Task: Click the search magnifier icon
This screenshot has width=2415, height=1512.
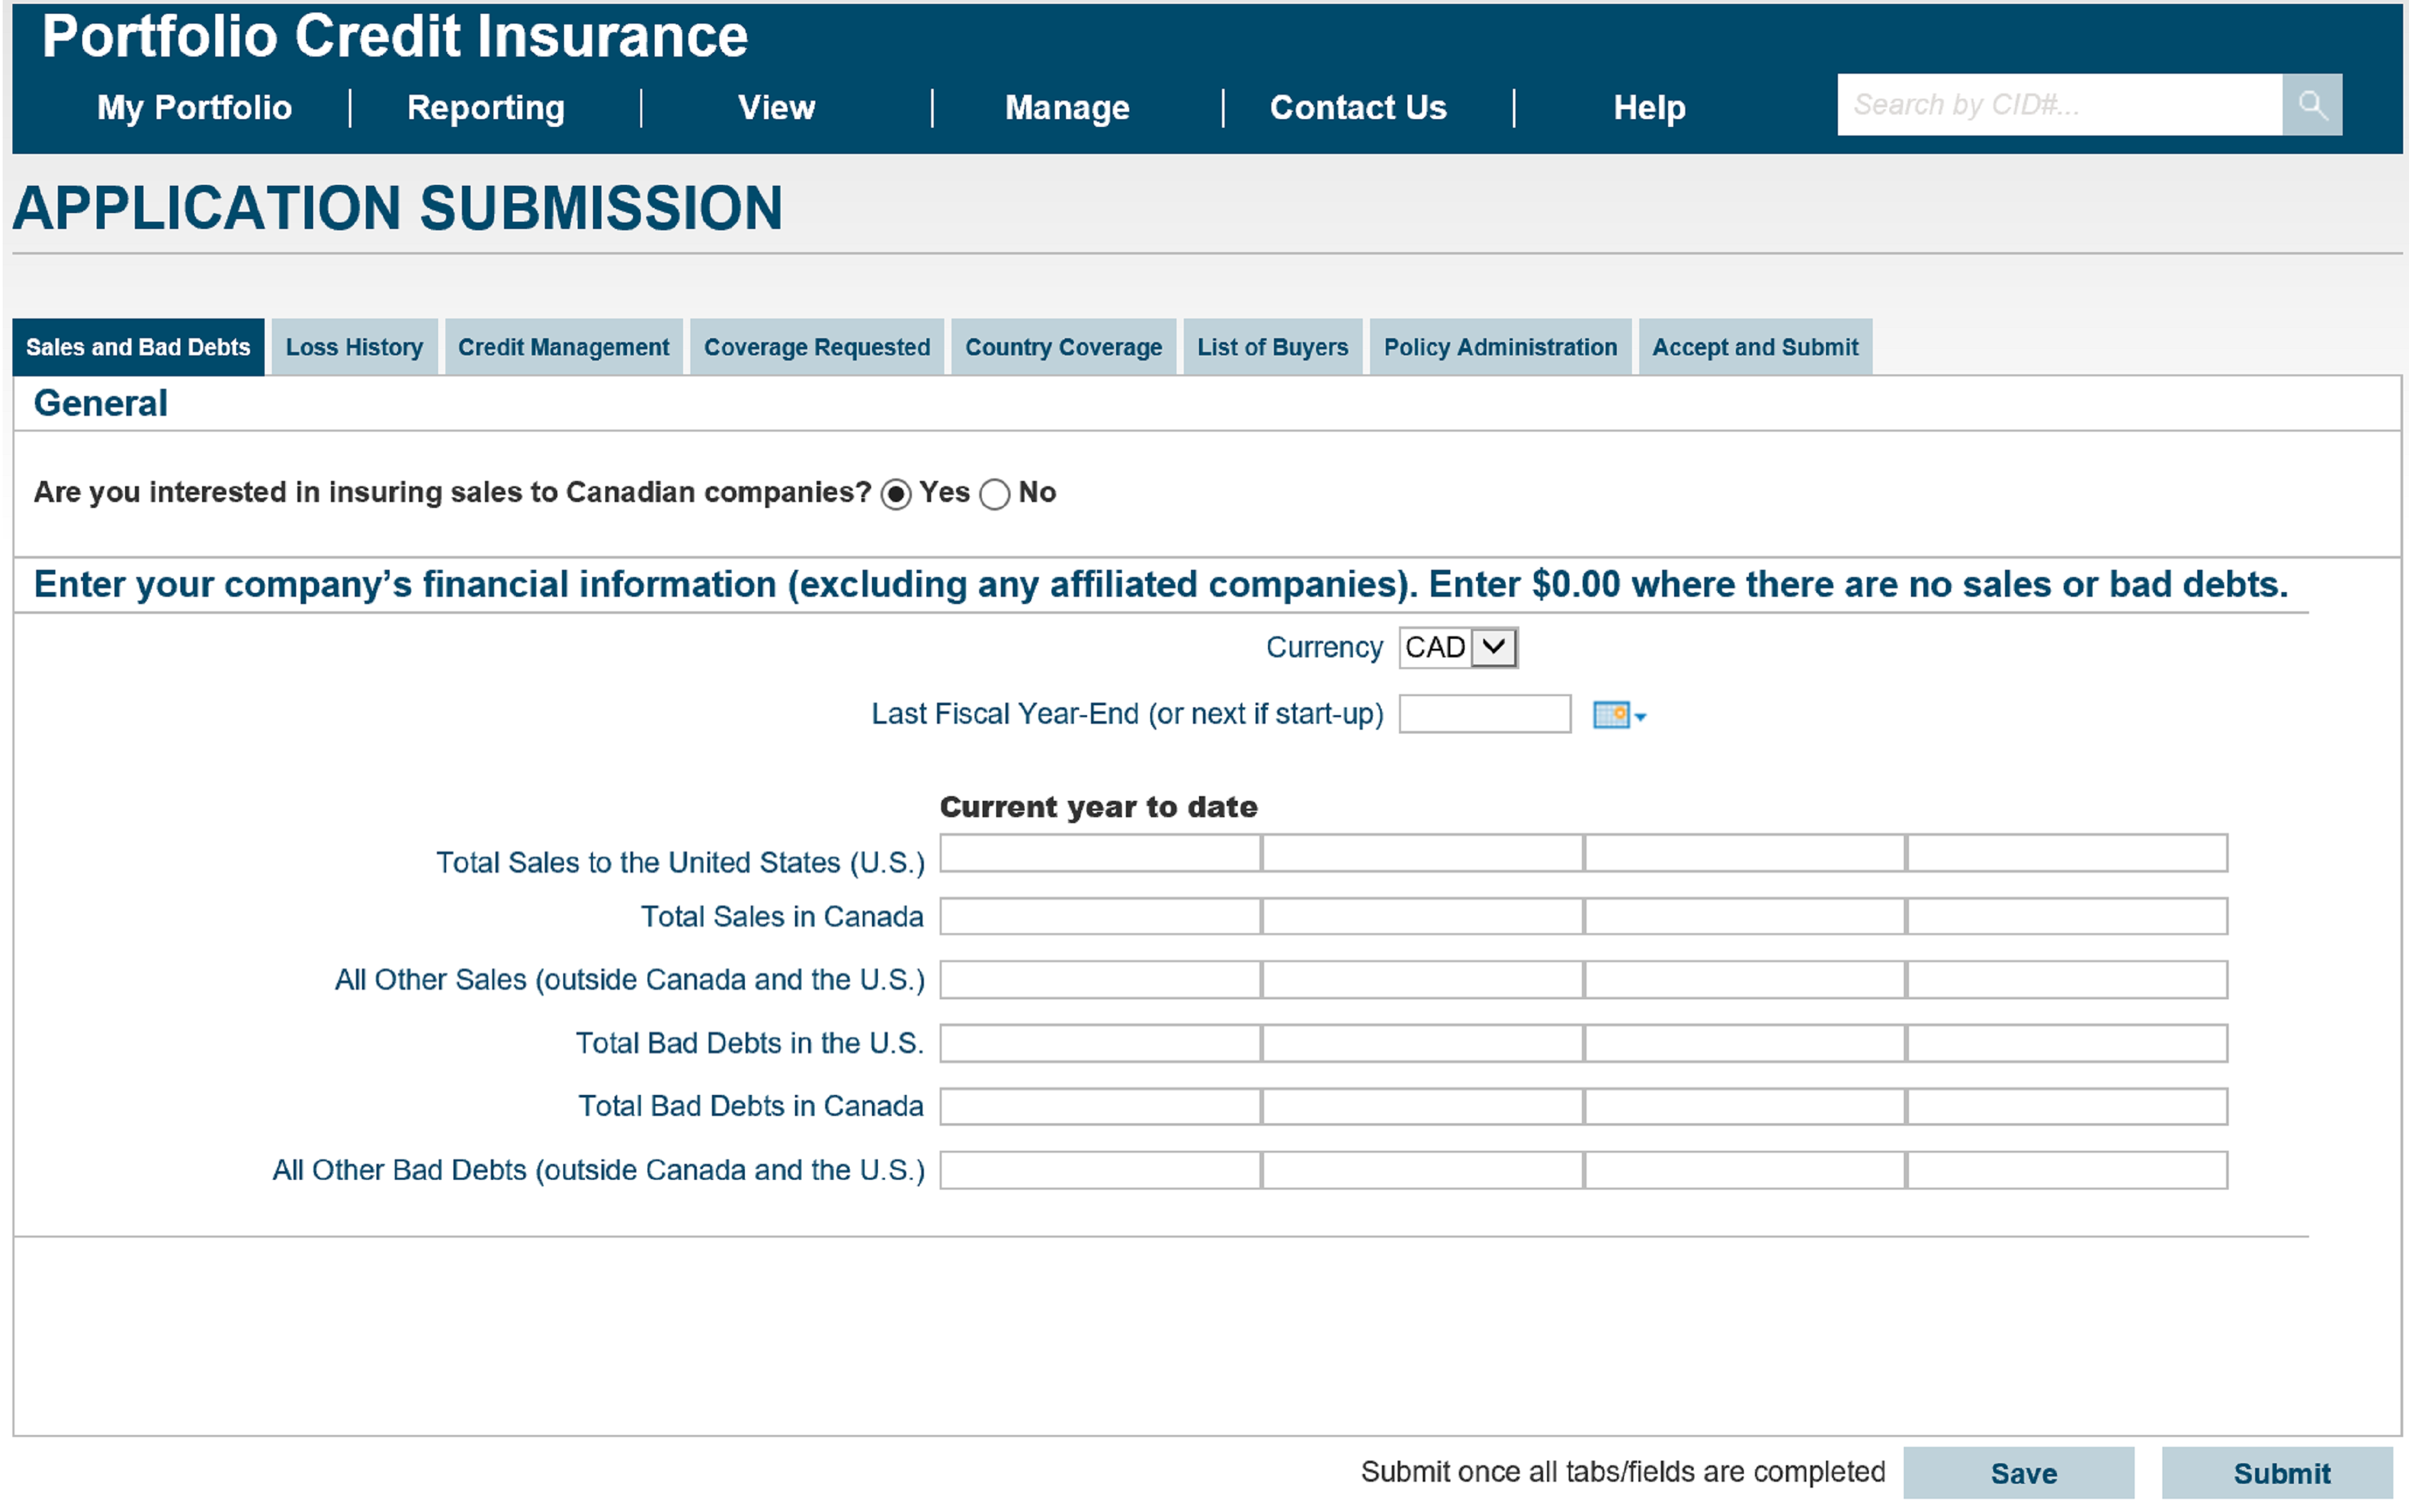Action: point(2312,104)
